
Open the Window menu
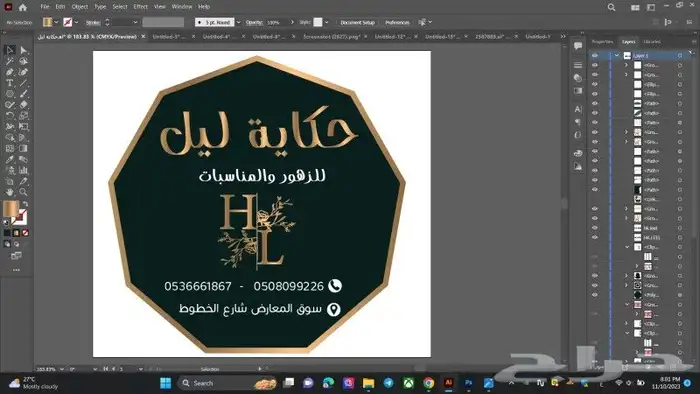pyautogui.click(x=182, y=7)
